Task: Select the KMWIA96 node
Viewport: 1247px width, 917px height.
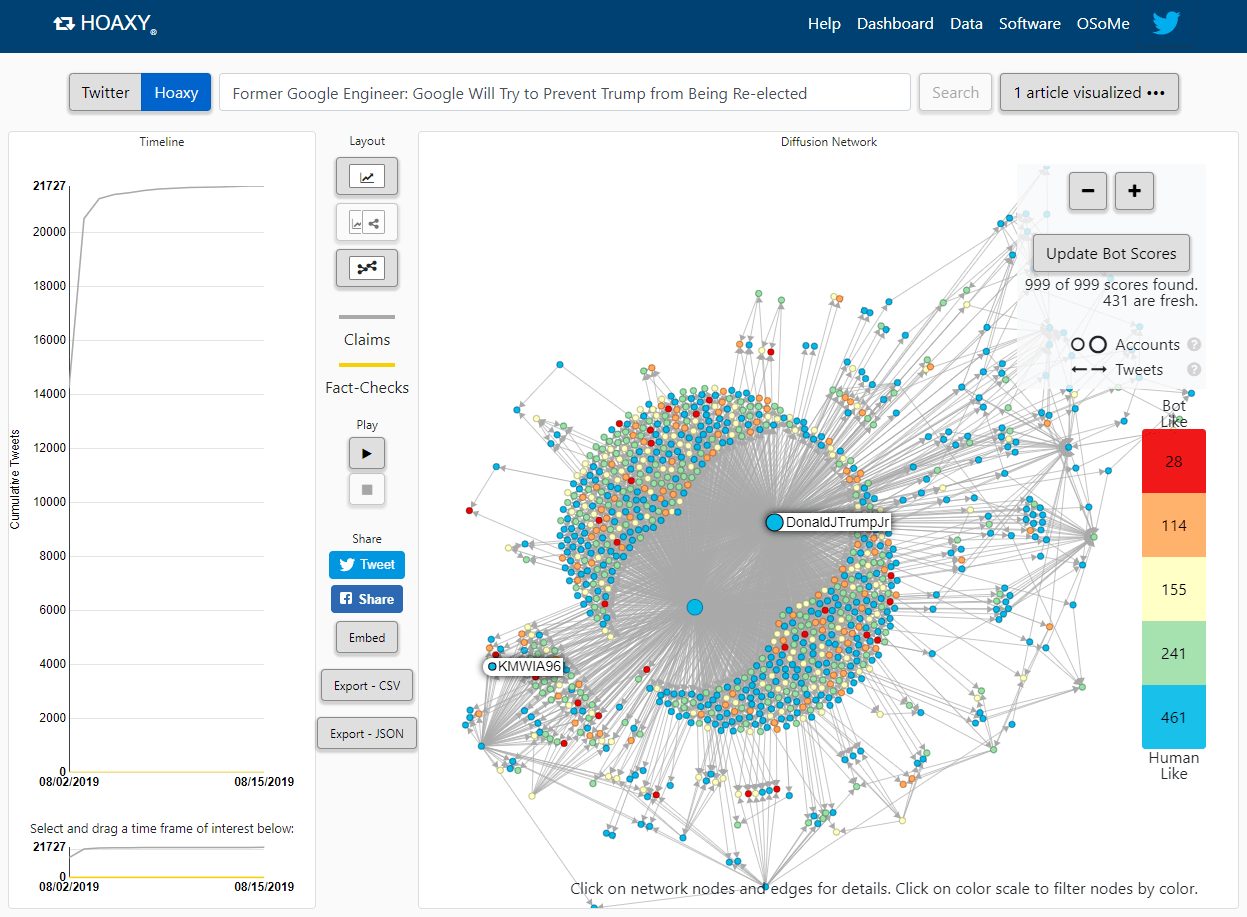Action: (x=492, y=666)
